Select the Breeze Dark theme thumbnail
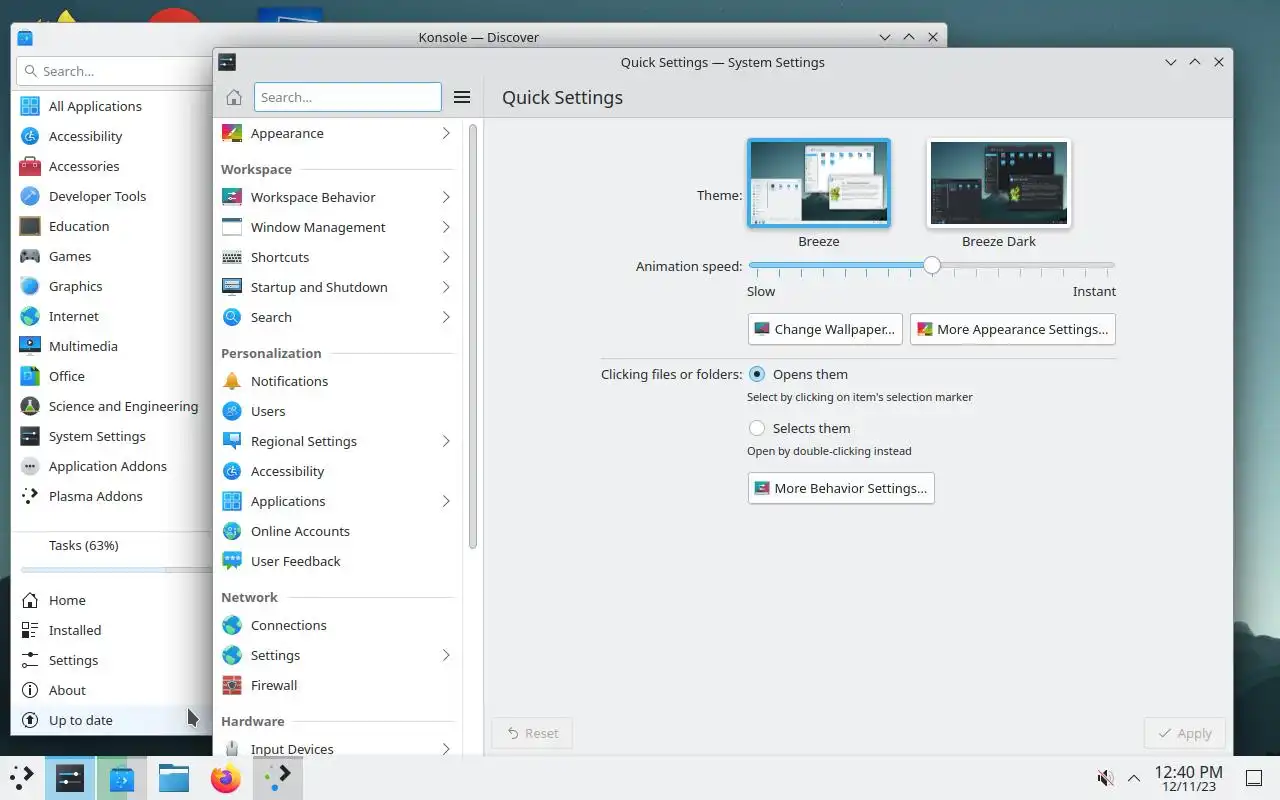 (999, 183)
